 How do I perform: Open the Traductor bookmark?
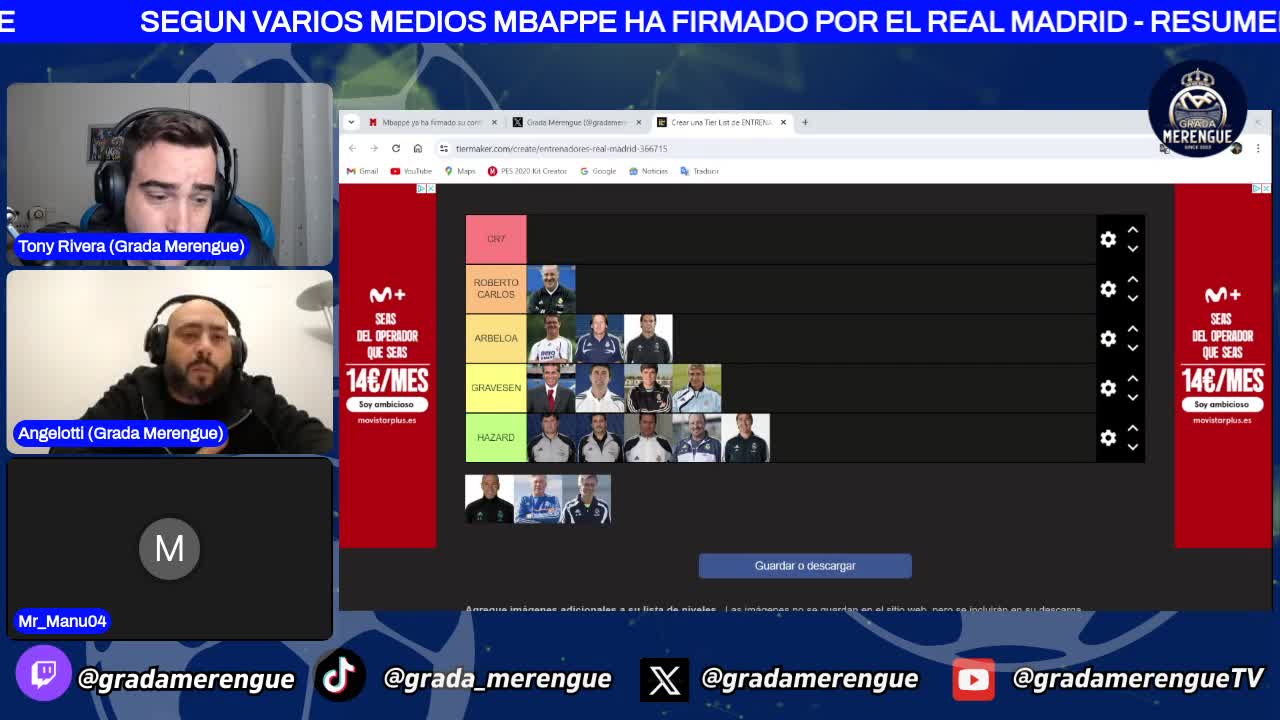tap(700, 171)
